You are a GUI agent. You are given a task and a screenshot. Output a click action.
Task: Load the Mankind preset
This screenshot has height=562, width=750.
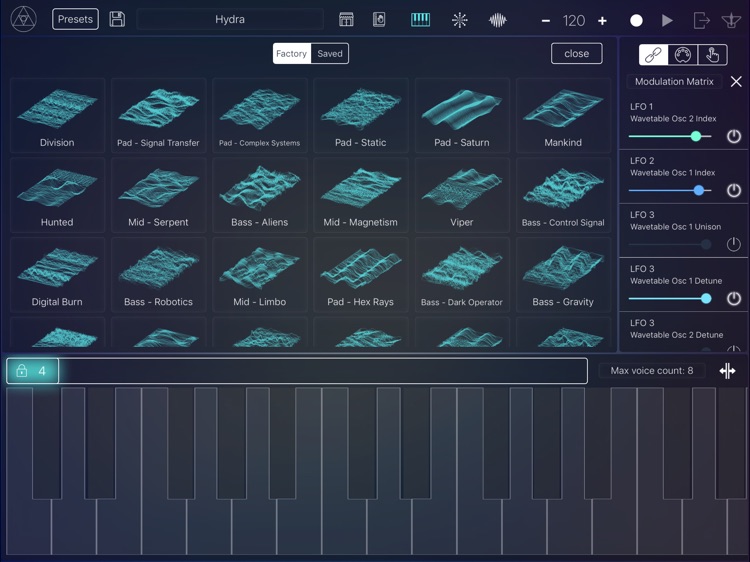[x=563, y=115]
